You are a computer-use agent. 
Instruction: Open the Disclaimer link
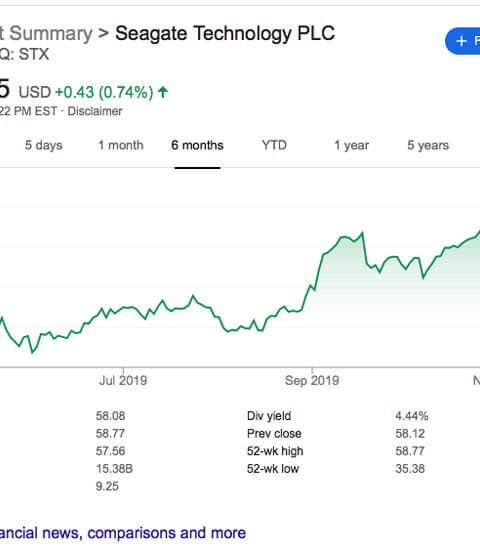[95, 111]
